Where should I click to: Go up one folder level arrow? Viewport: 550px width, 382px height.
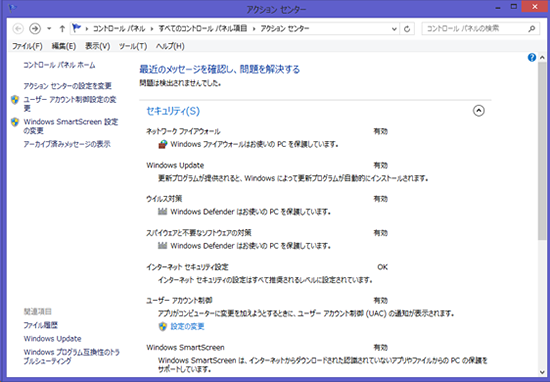(x=62, y=28)
